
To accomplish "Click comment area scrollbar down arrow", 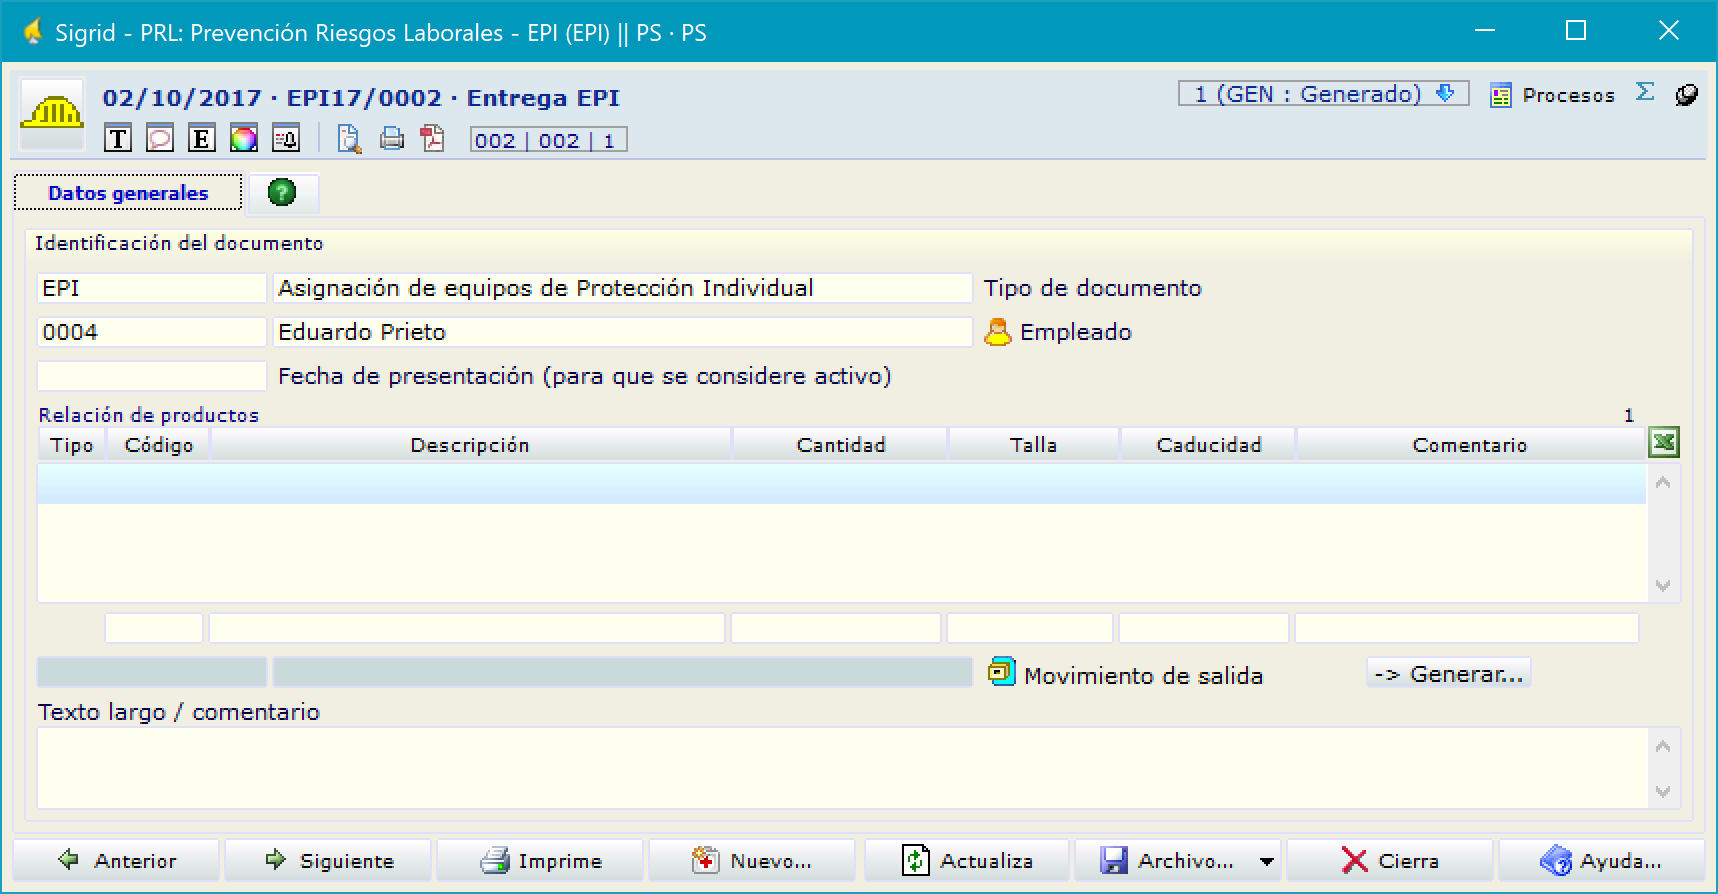I will pos(1663,791).
